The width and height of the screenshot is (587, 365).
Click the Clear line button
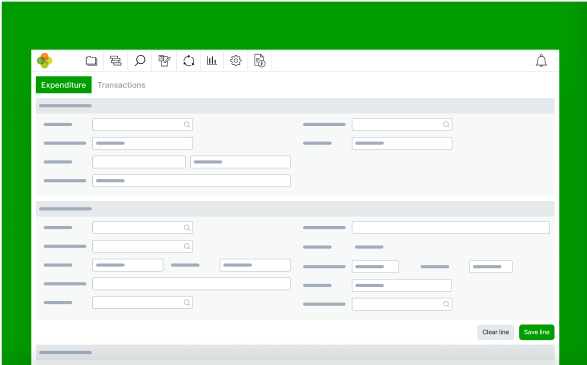[x=495, y=332]
